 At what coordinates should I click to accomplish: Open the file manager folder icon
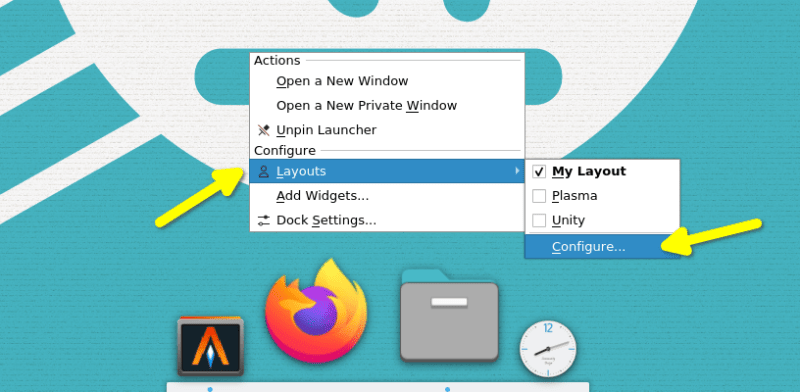click(449, 315)
